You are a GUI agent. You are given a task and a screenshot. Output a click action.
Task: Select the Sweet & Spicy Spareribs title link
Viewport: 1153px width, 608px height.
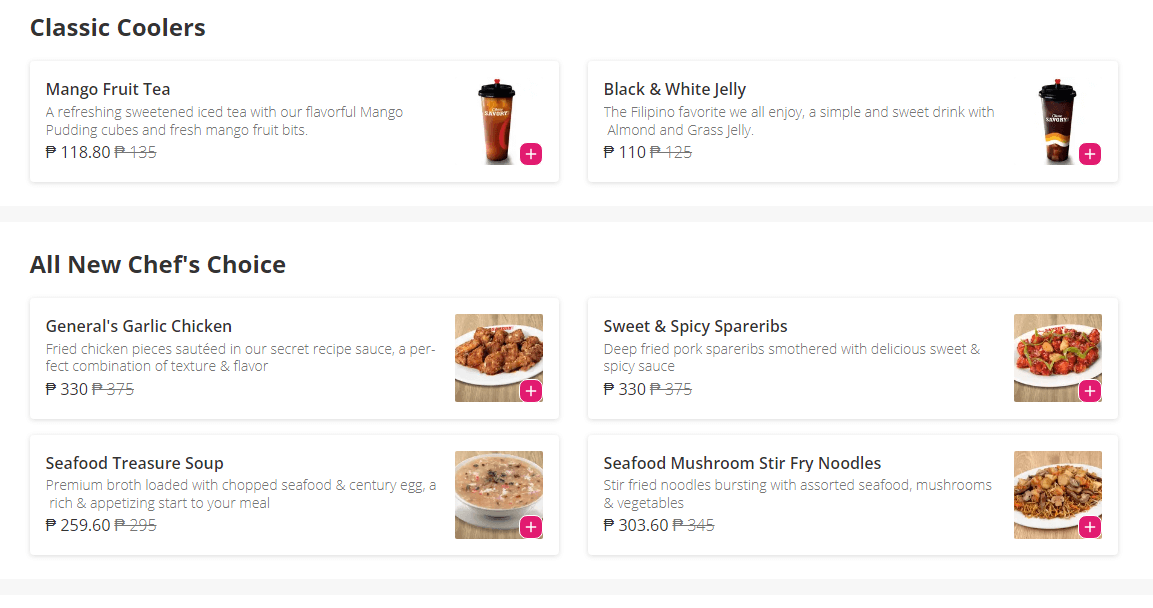point(693,326)
